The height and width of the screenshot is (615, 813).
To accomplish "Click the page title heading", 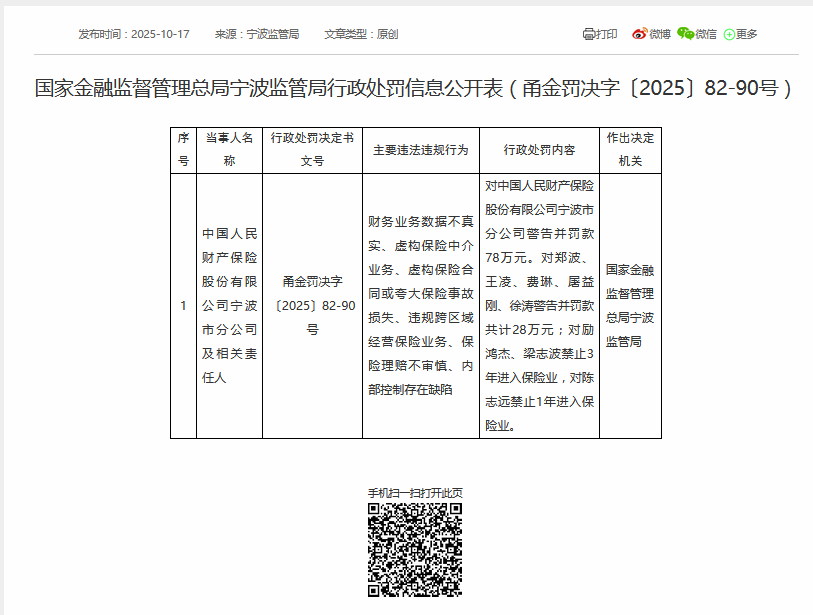I will pyautogui.click(x=414, y=88).
